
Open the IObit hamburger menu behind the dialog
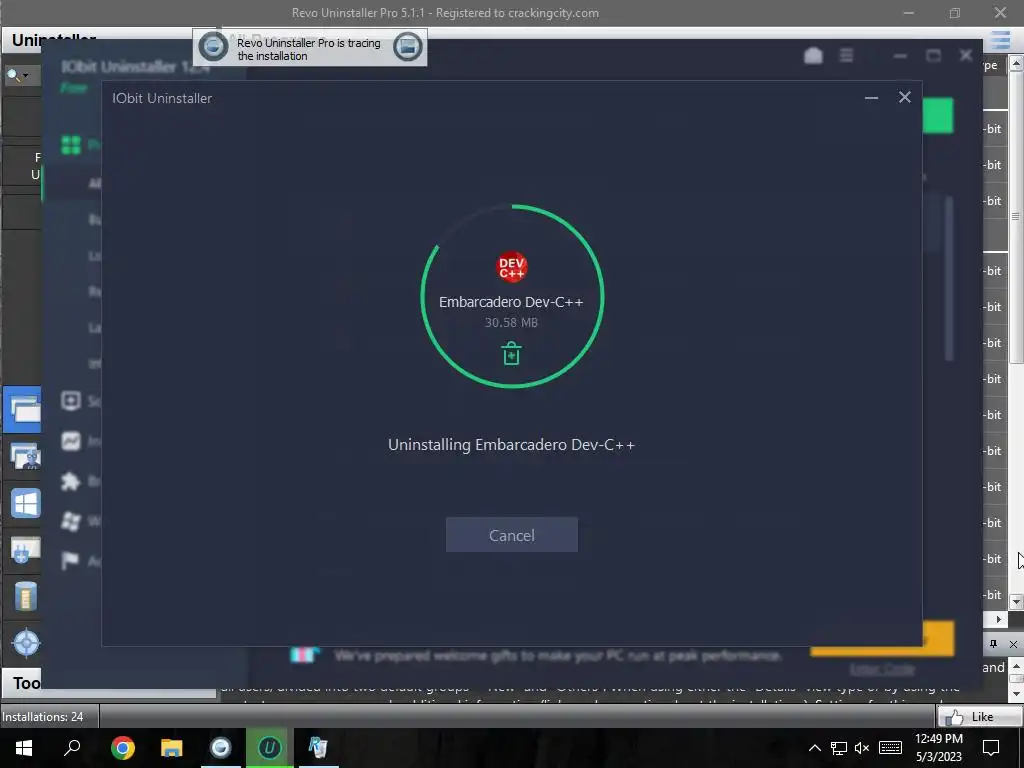point(846,56)
